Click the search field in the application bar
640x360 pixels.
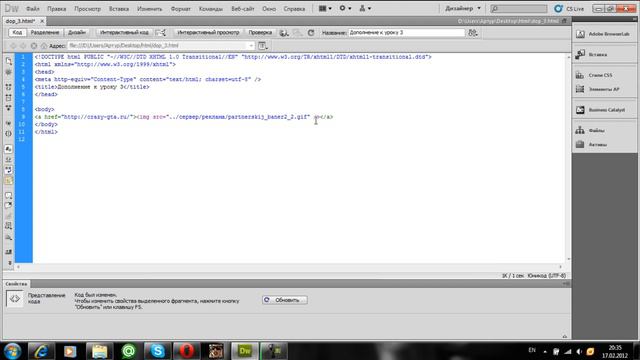point(519,8)
